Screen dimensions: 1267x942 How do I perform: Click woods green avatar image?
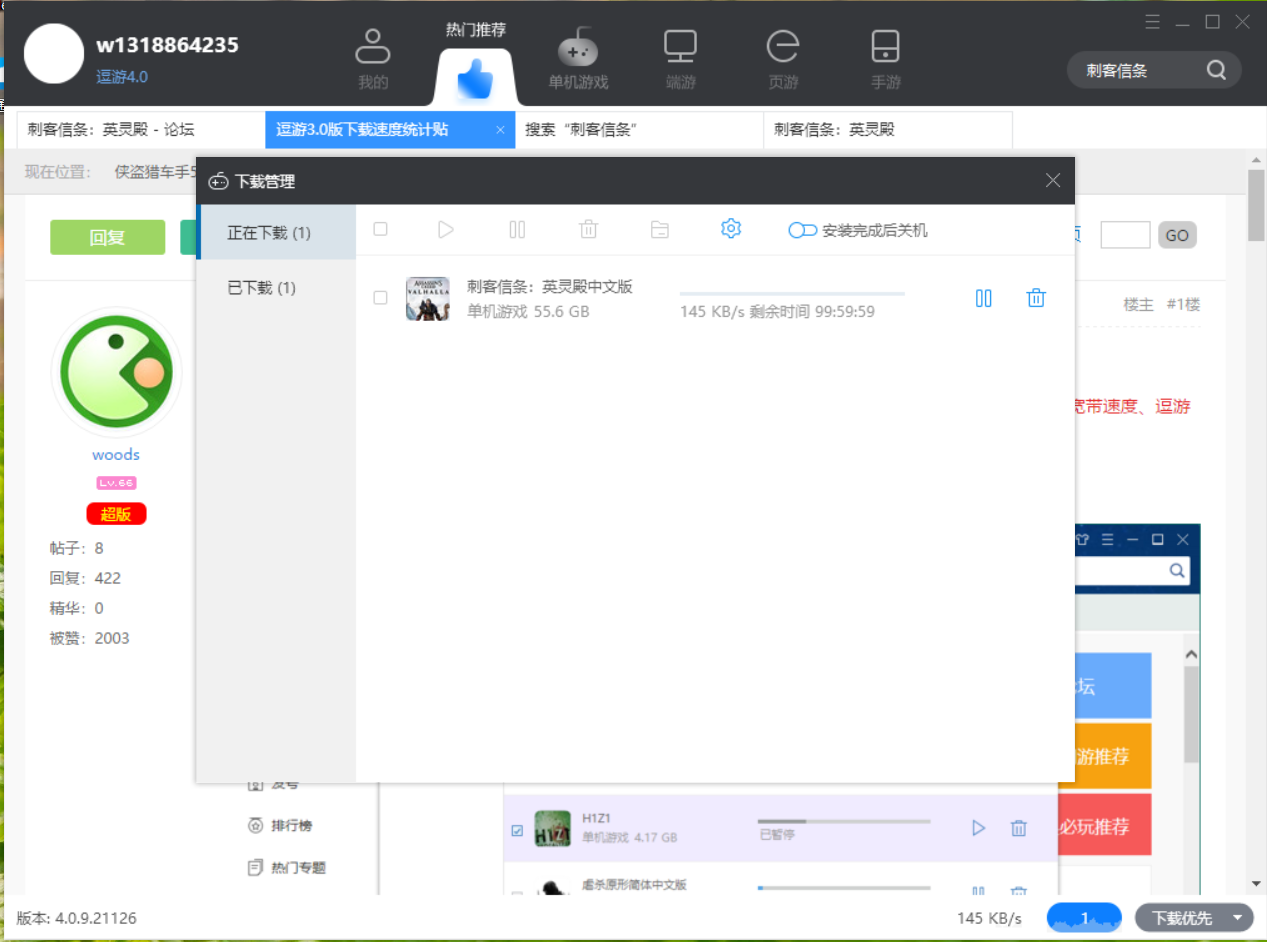click(x=116, y=372)
